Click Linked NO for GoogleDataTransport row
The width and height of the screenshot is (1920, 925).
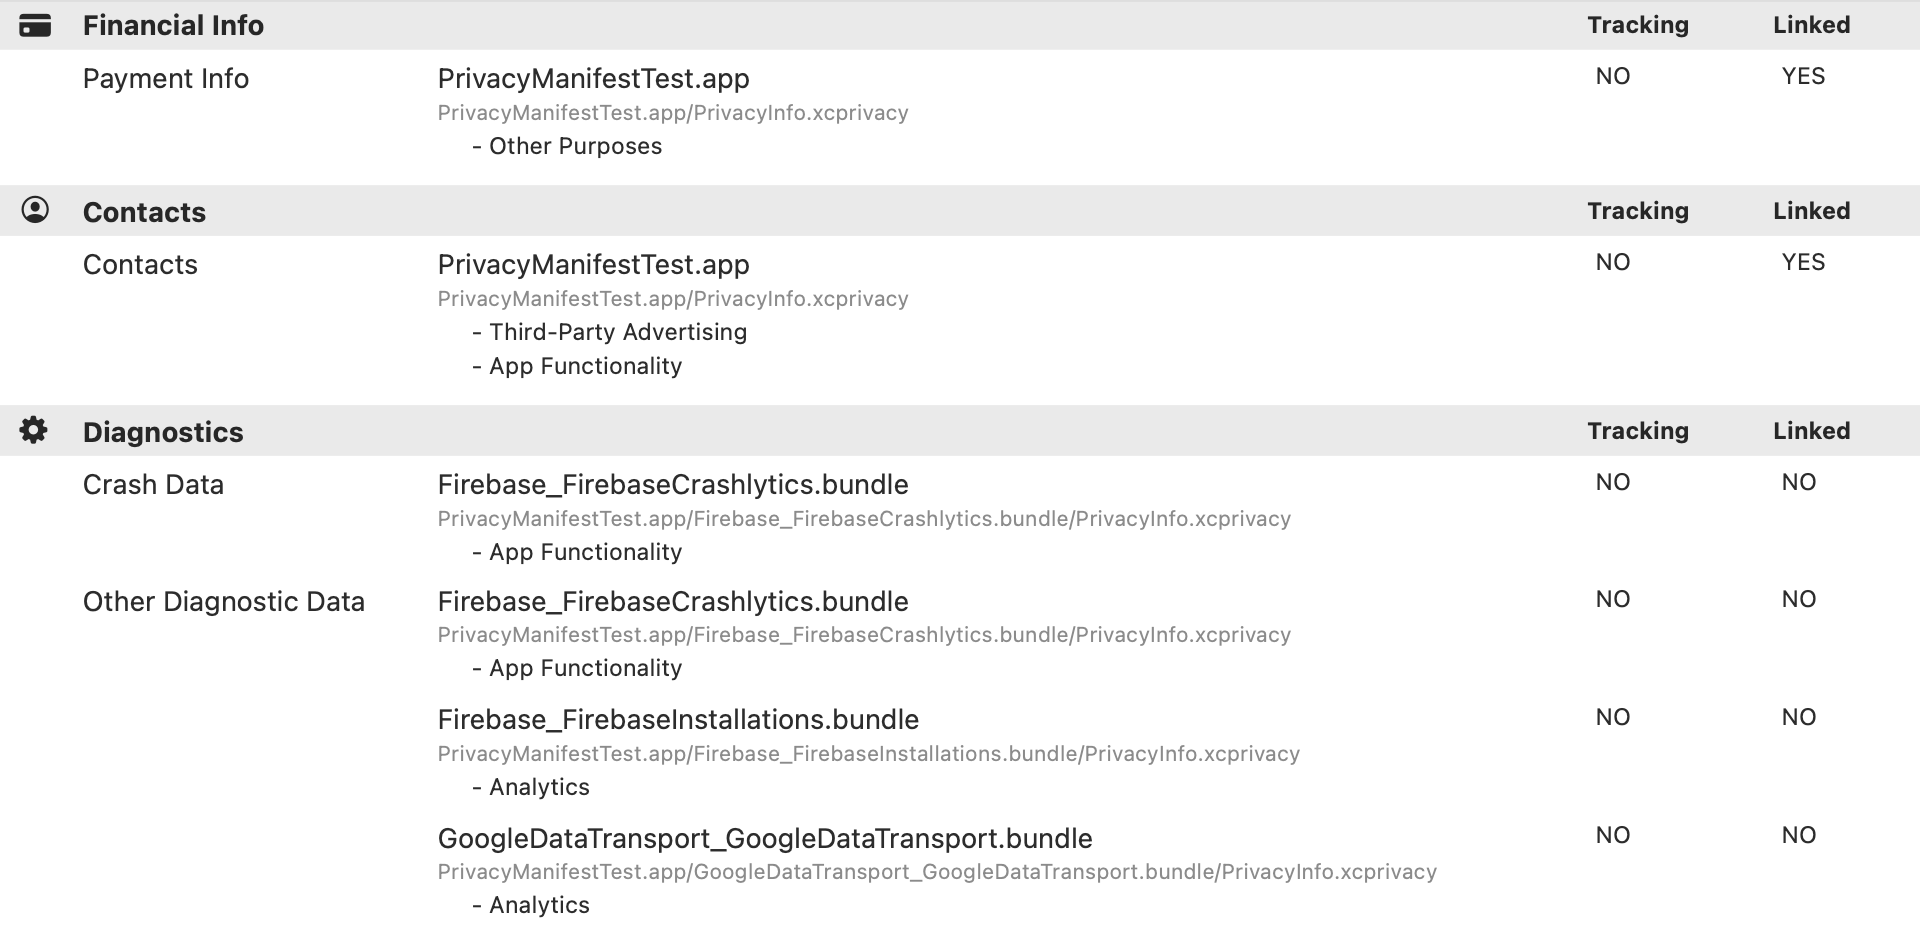[x=1799, y=835]
